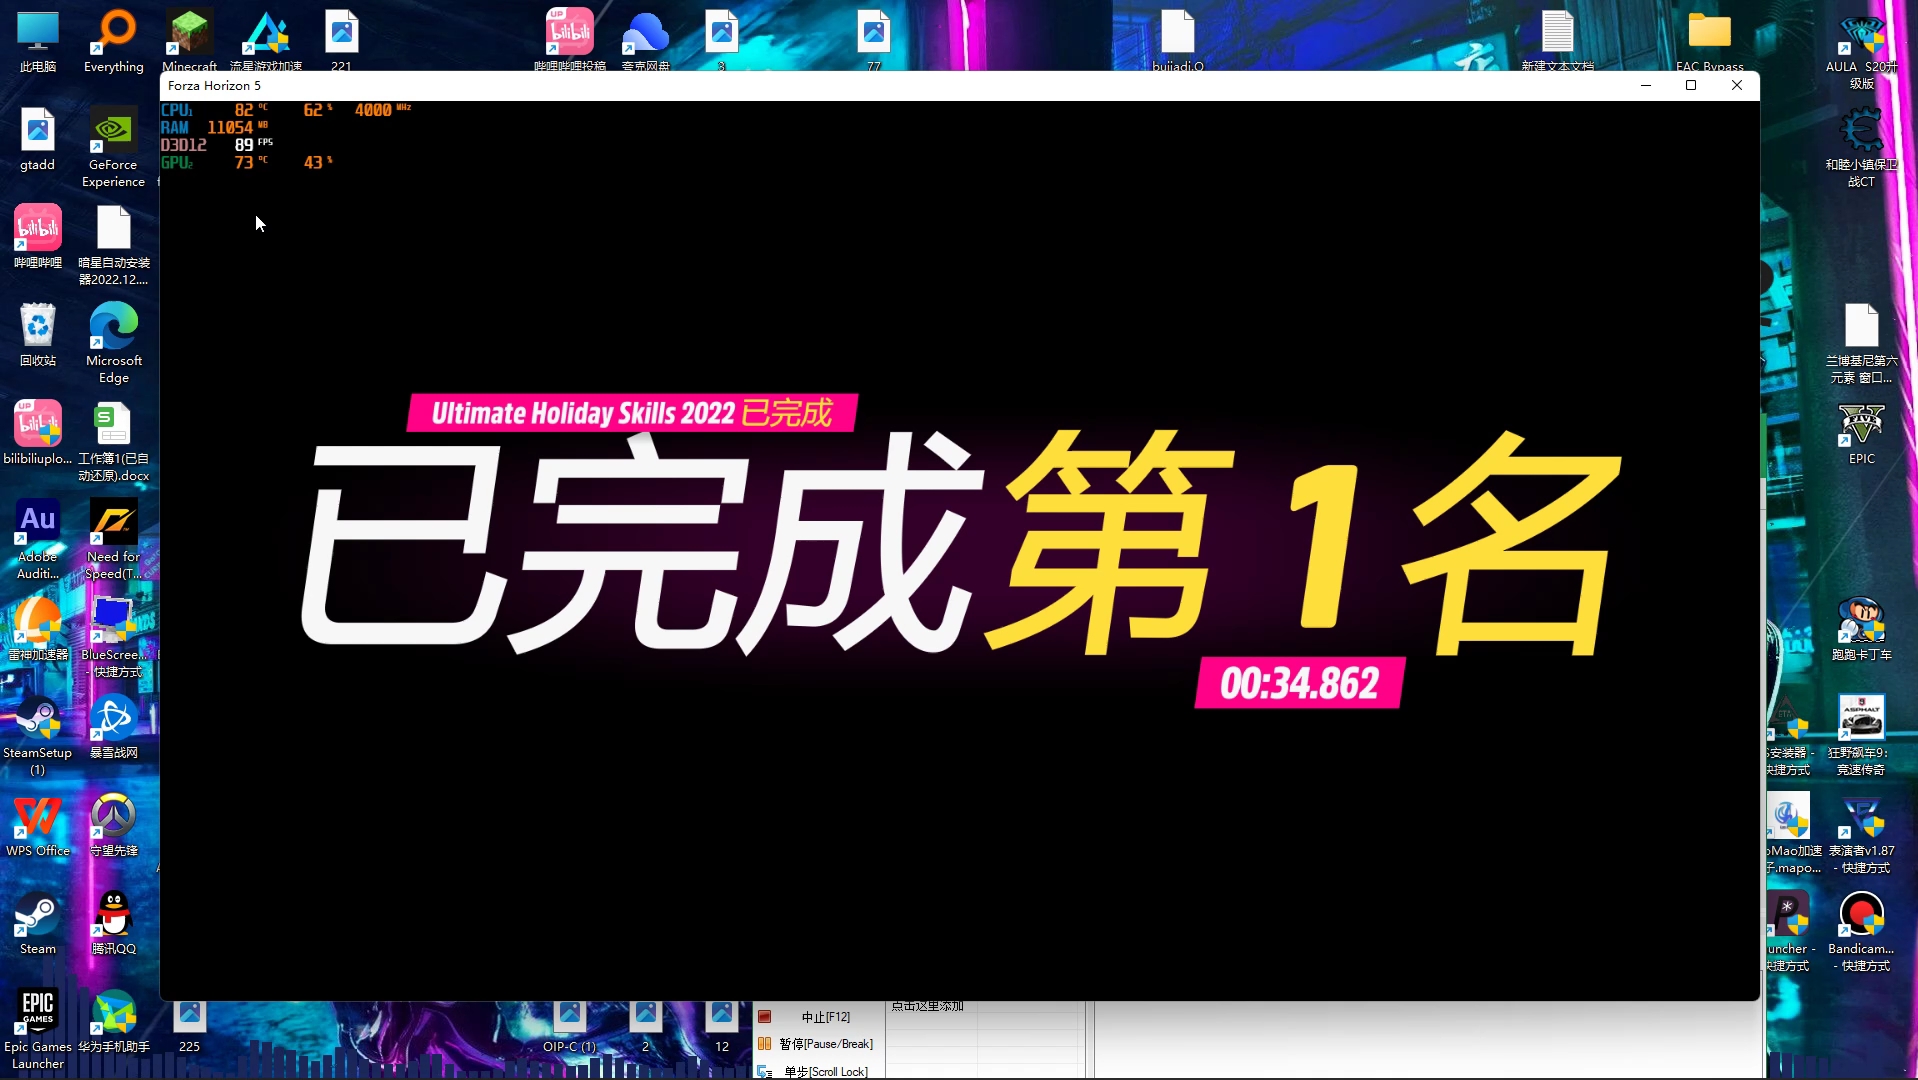1918x1080 pixels.
Task: Launch Need for Speed shortcut
Action: (113, 539)
